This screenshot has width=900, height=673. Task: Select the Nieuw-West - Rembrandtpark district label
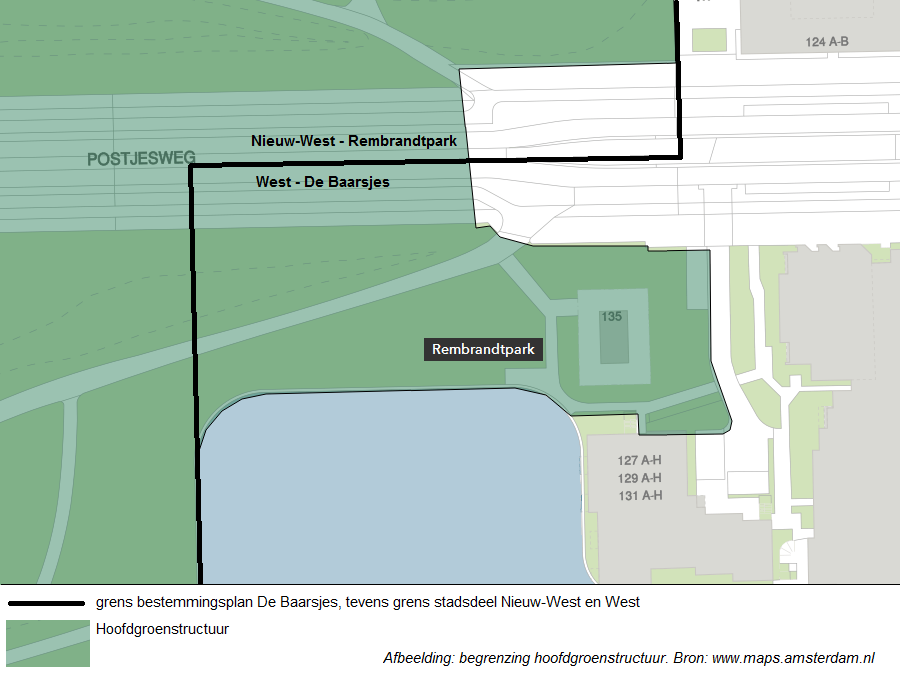click(x=353, y=141)
